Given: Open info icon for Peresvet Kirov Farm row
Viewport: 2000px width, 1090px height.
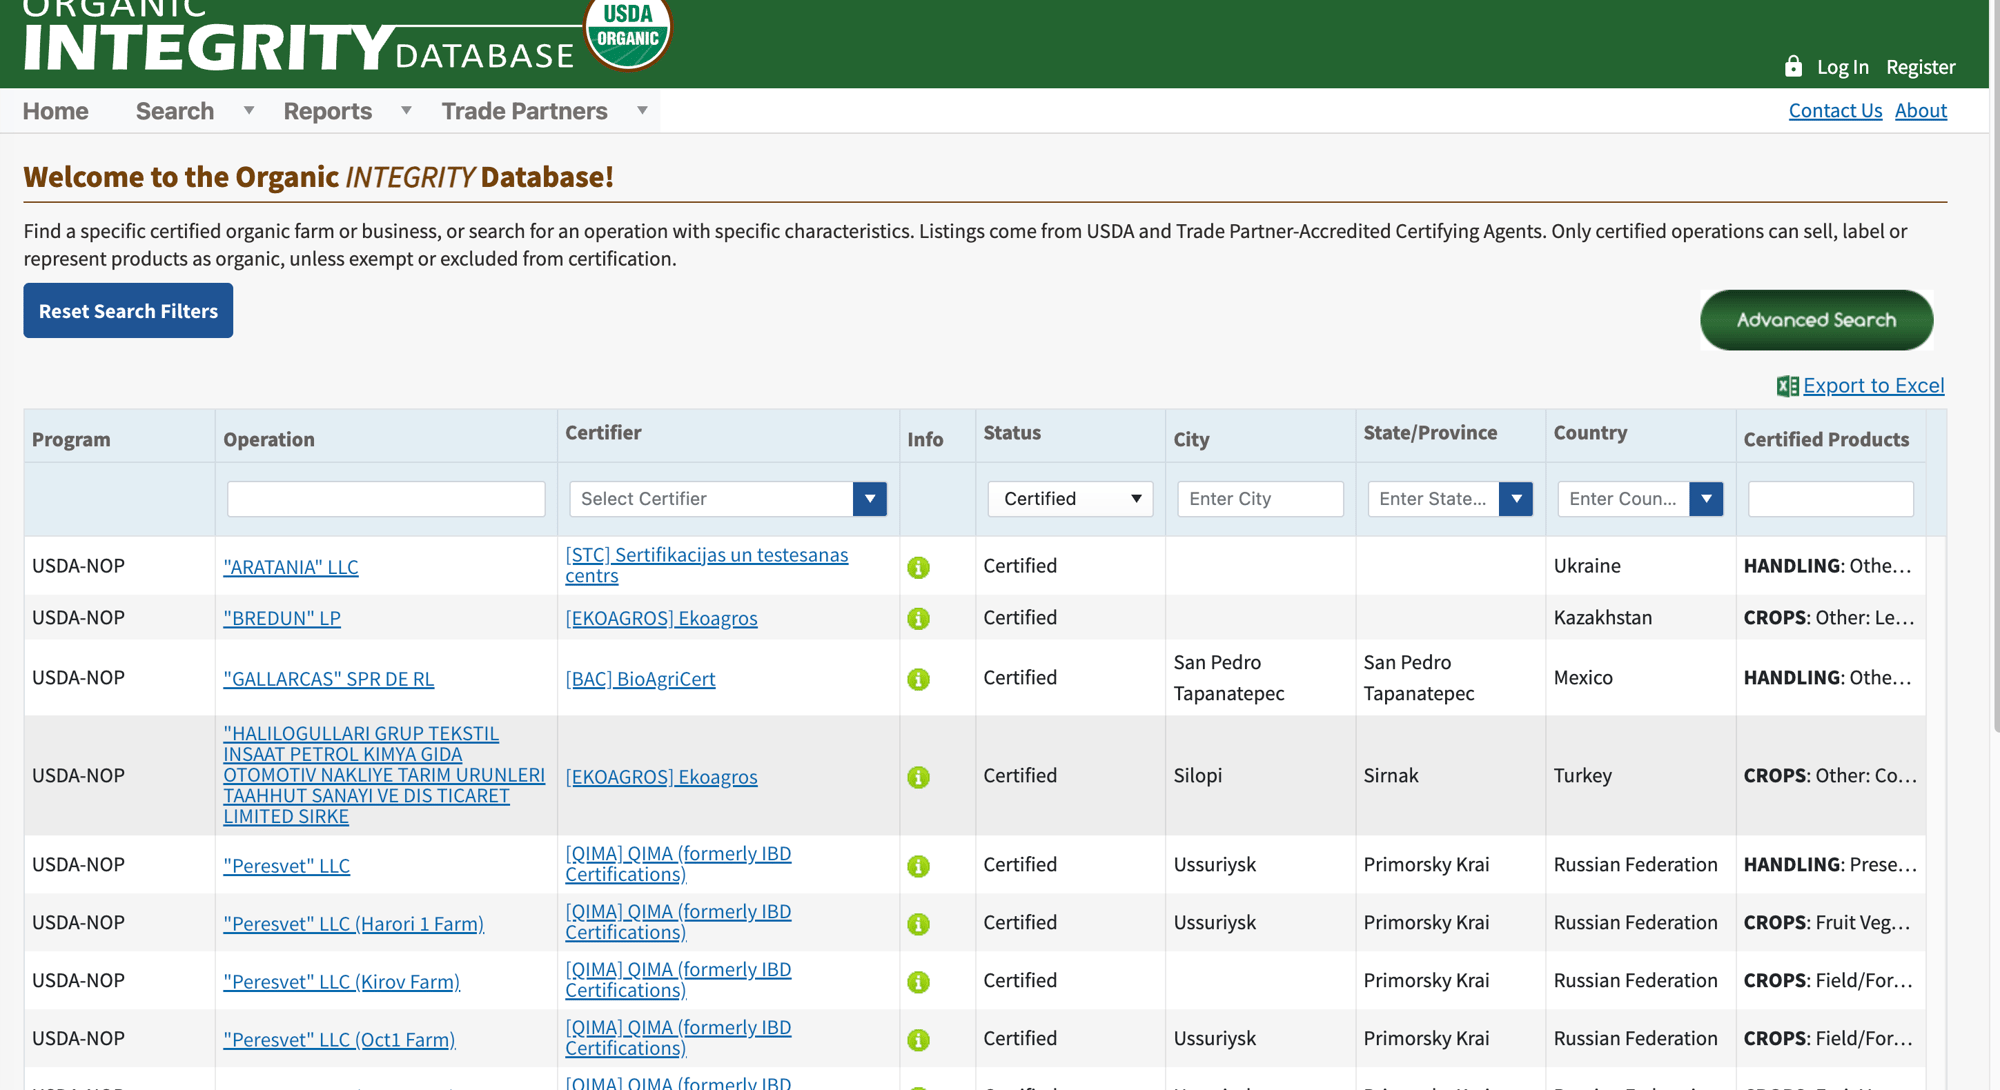Looking at the screenshot, I should pos(918,982).
